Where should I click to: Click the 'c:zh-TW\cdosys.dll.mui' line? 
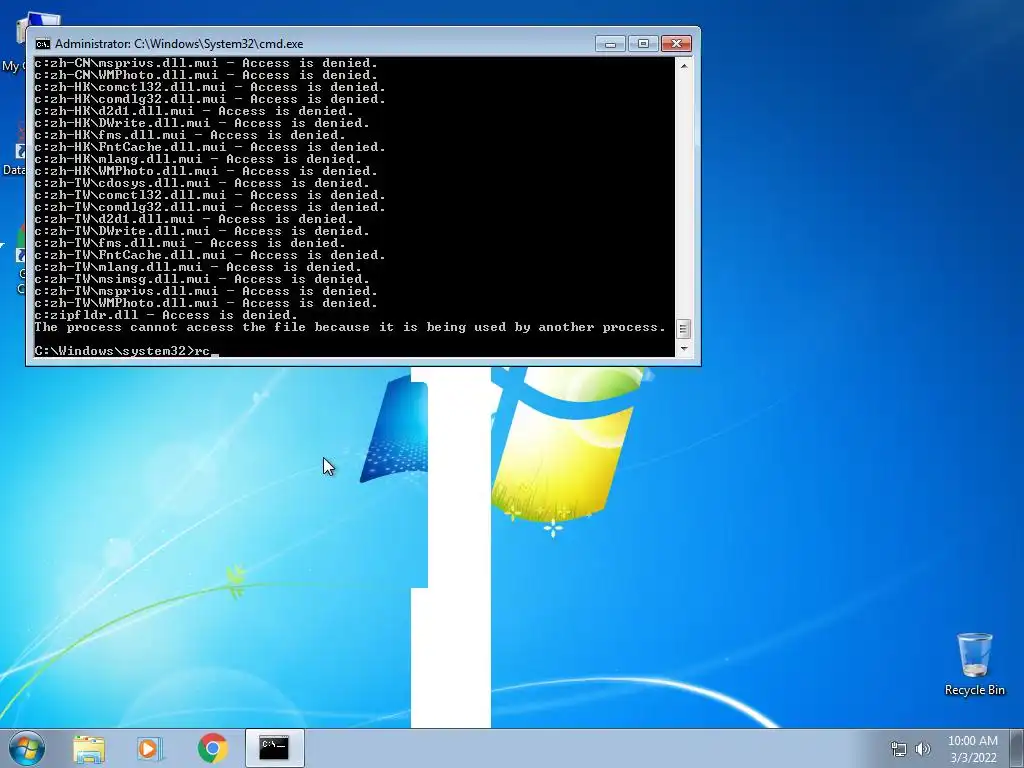[202, 183]
